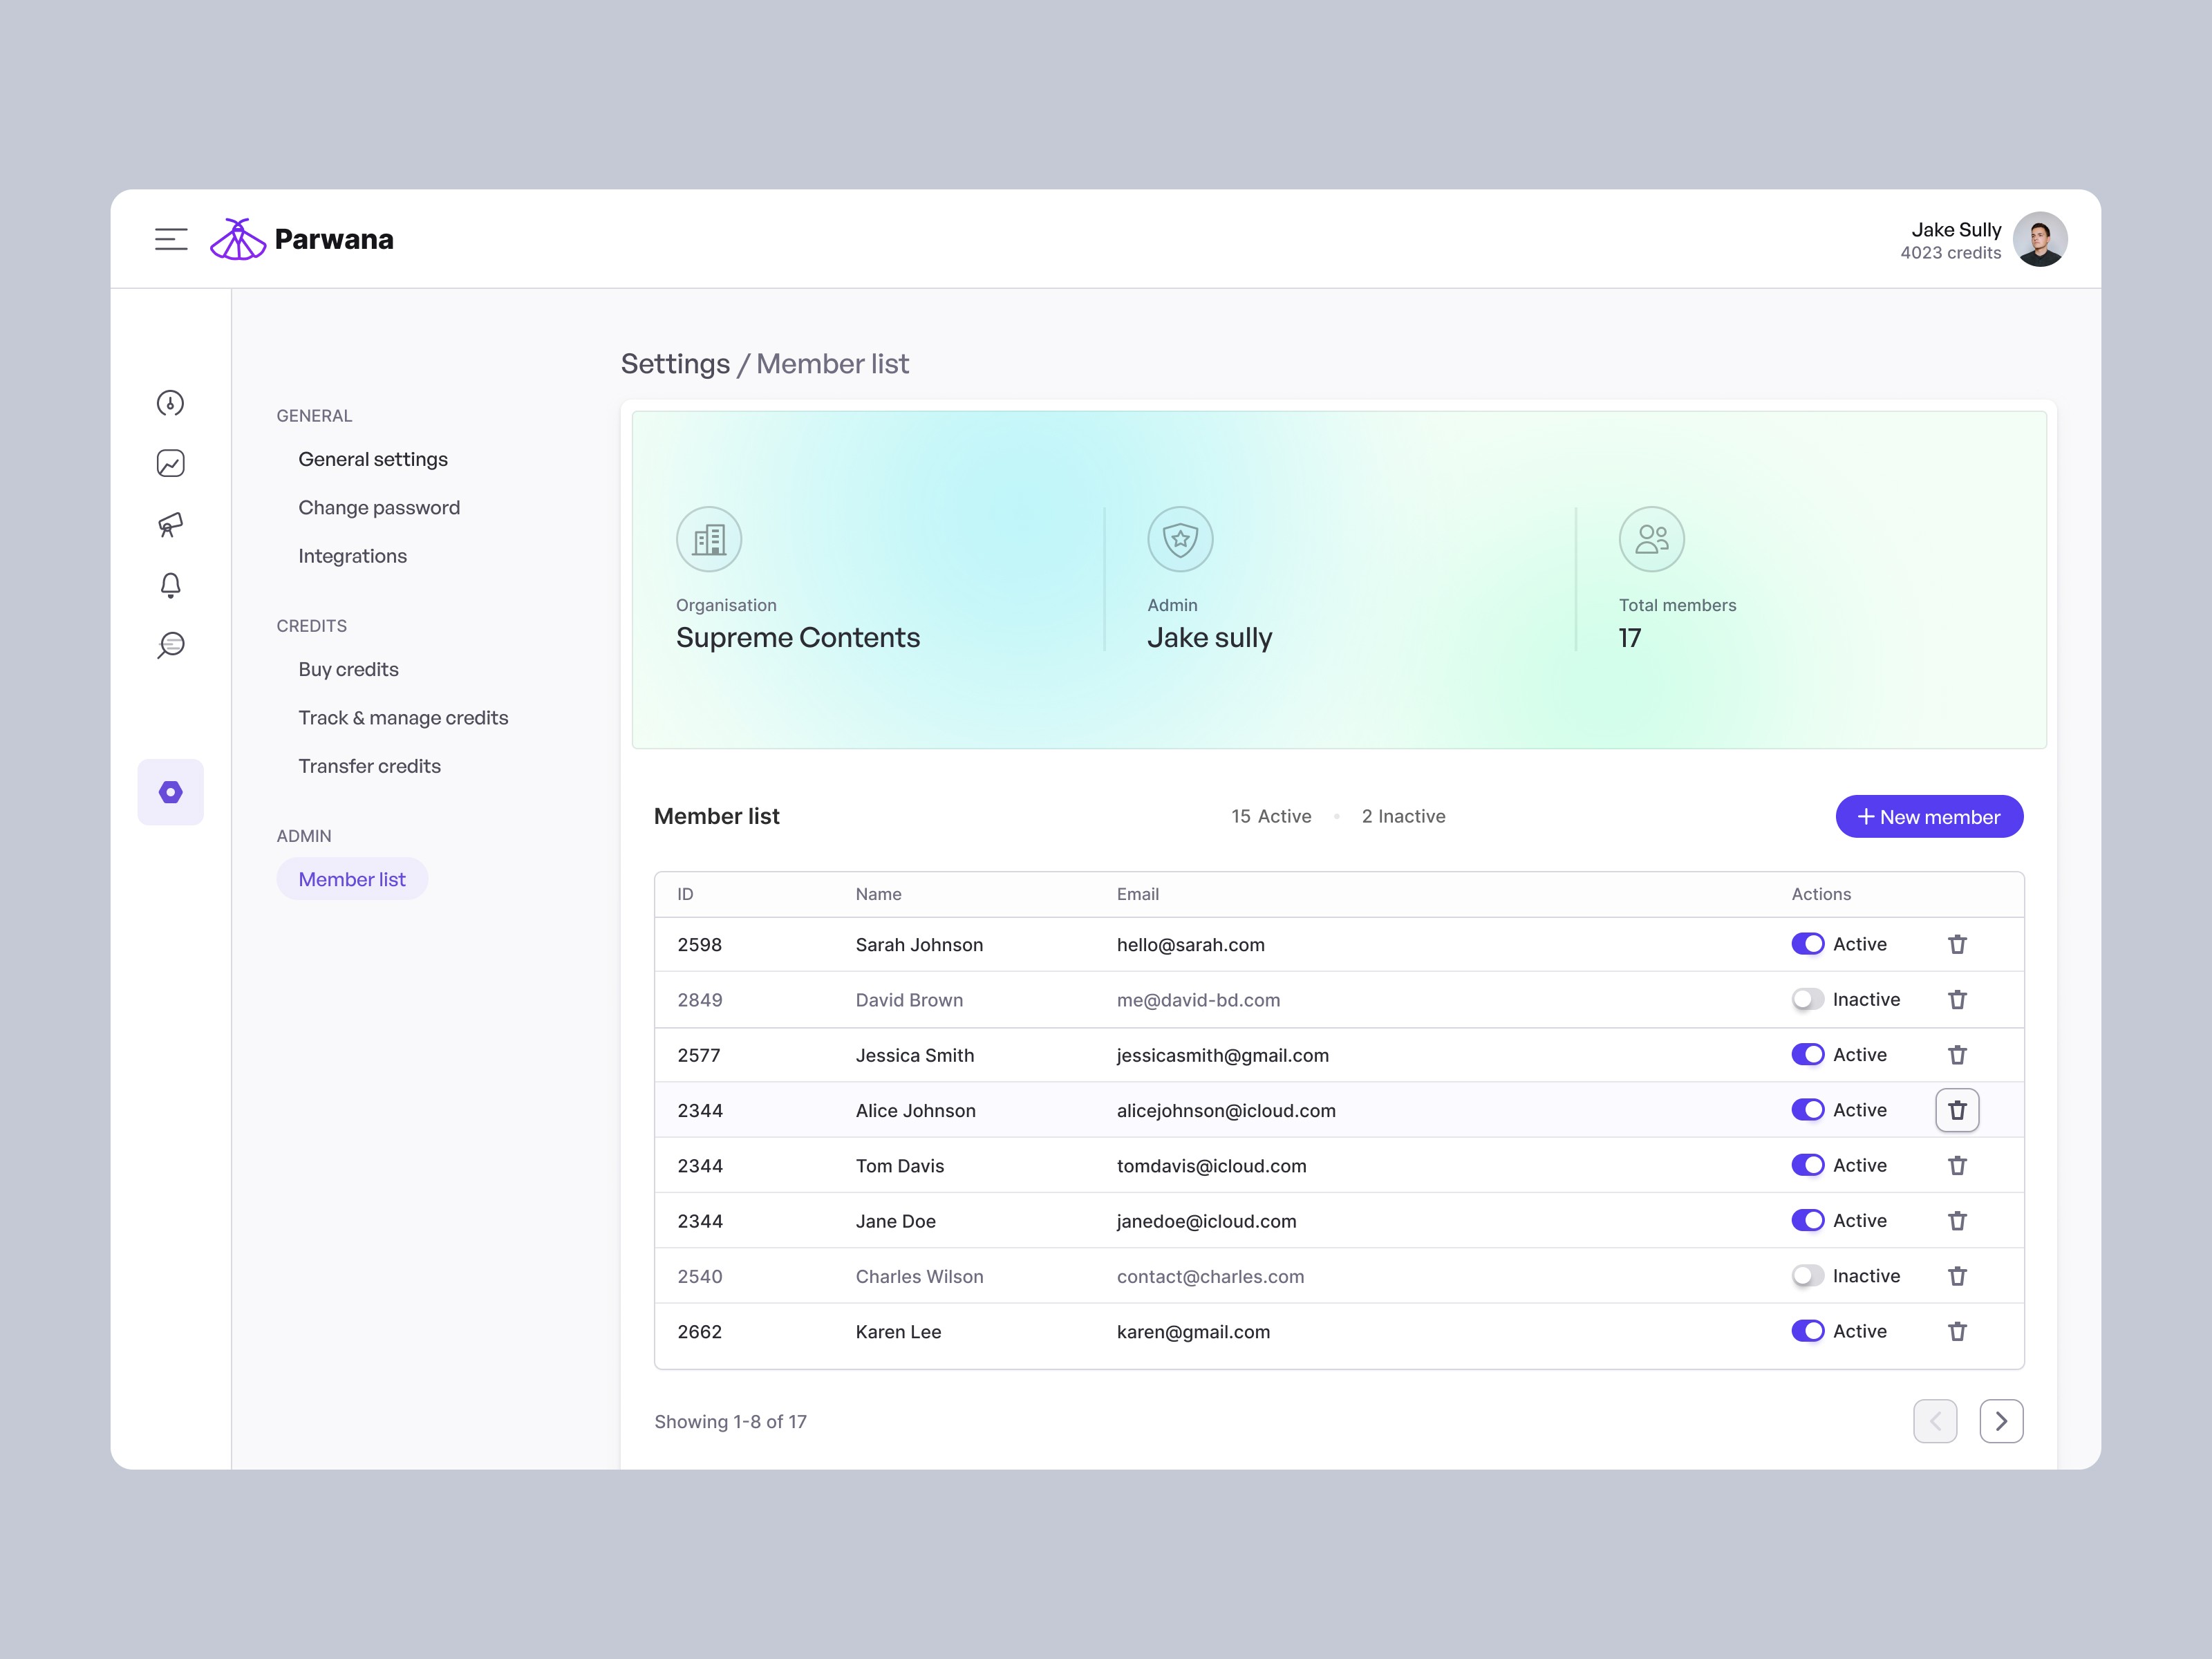Activate Charles Wilson's status toggle
The image size is (2212, 1659).
click(x=1808, y=1276)
